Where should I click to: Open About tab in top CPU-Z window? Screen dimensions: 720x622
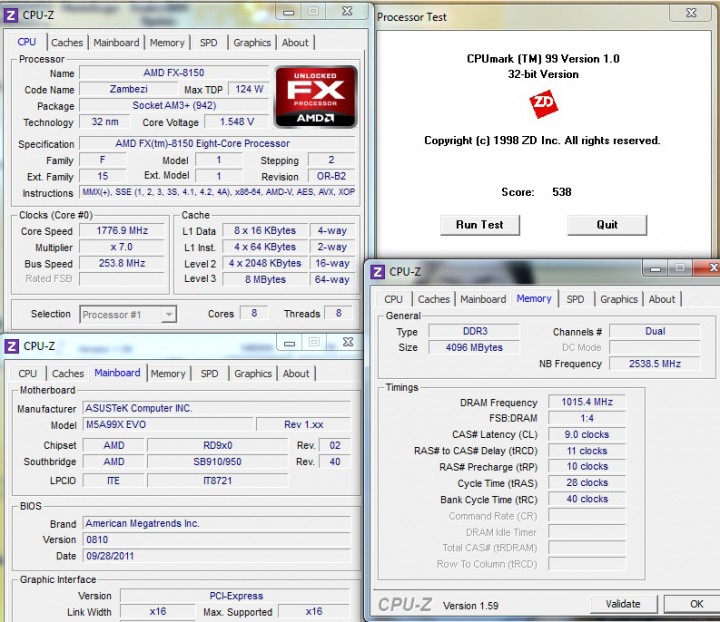coord(295,43)
